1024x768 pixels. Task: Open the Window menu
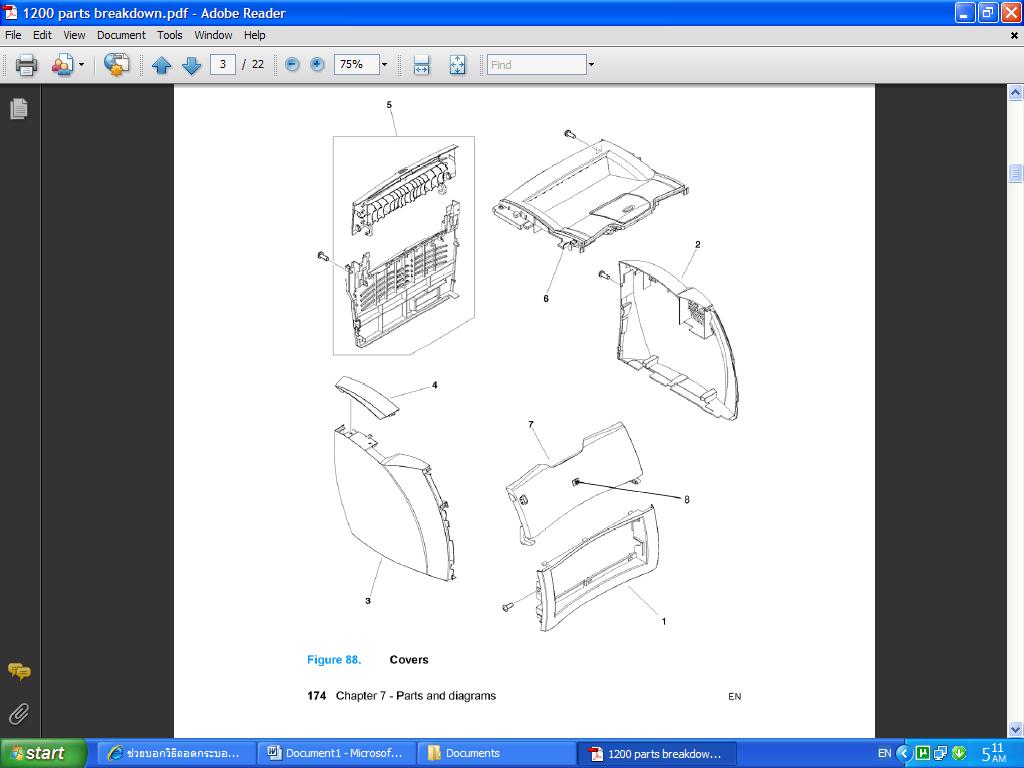(213, 35)
